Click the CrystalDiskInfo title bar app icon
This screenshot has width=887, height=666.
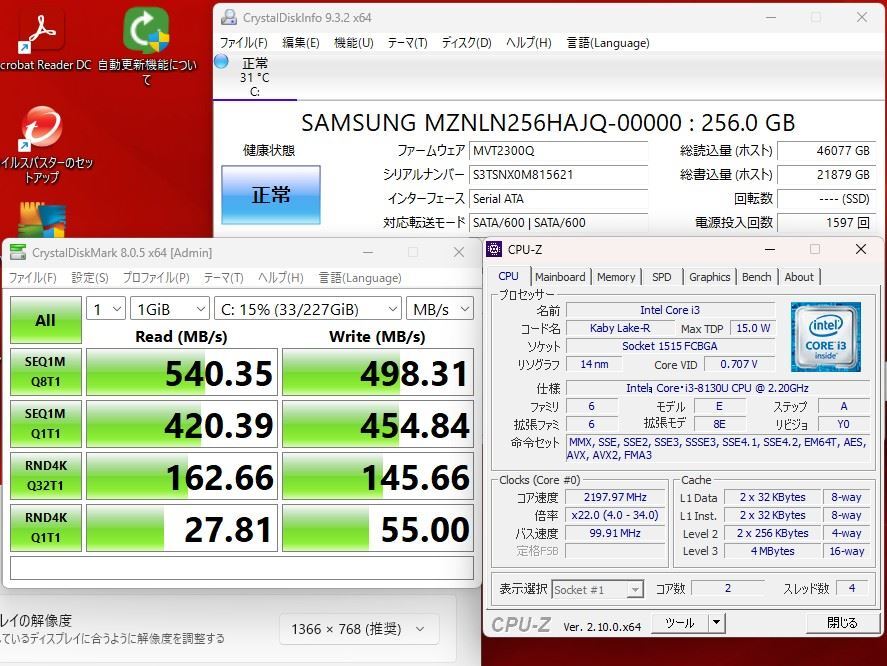(x=228, y=17)
